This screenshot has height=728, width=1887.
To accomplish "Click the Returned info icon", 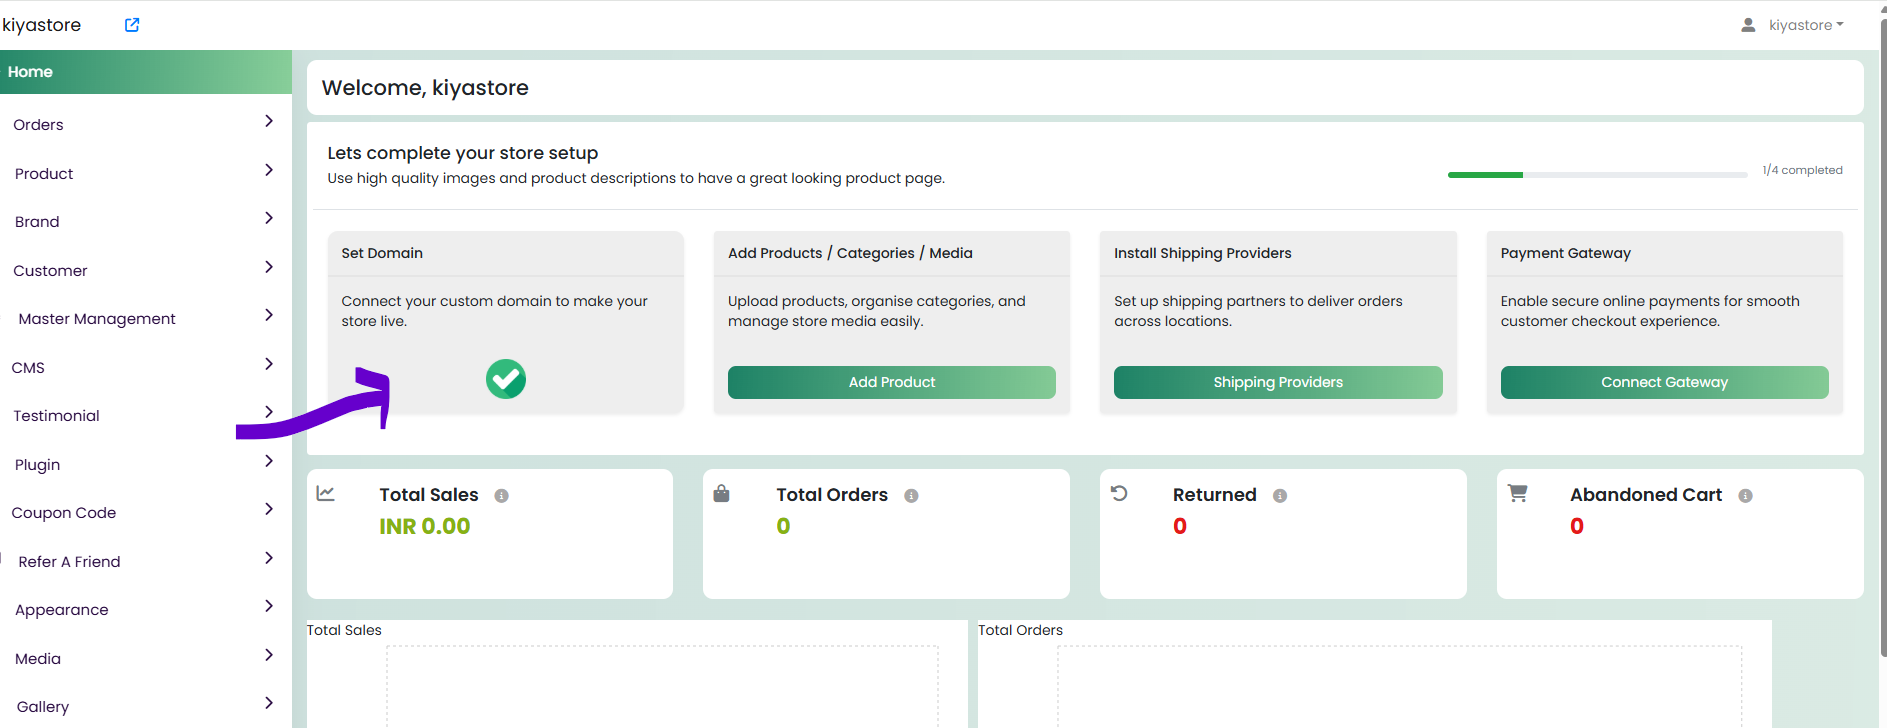I will pyautogui.click(x=1280, y=496).
